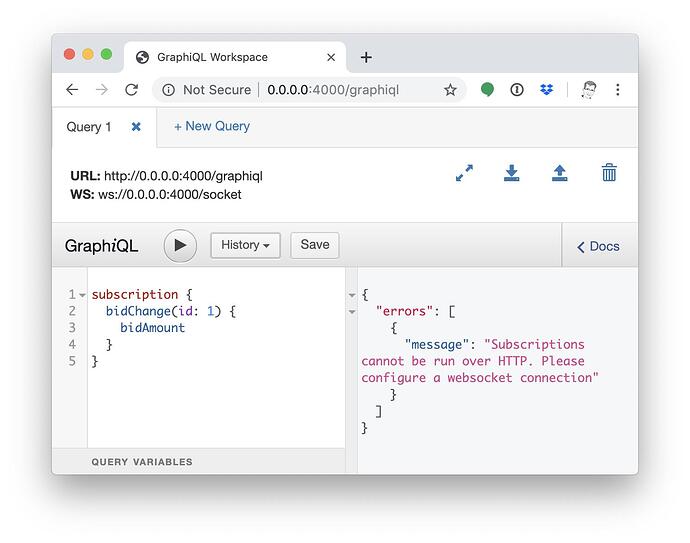Open the Docs panel
Screen dimensions: 690x543
point(598,246)
